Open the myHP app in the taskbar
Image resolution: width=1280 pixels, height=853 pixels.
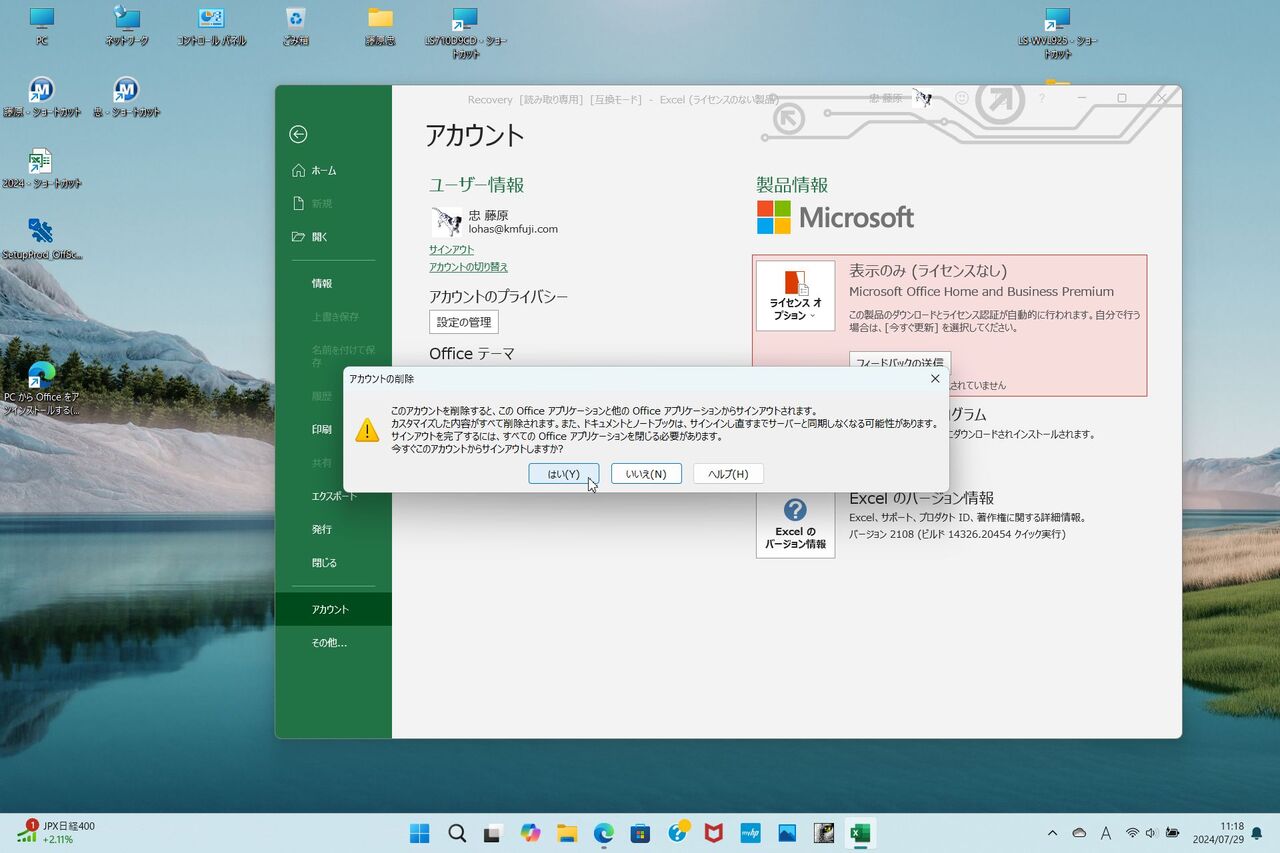pyautogui.click(x=750, y=833)
